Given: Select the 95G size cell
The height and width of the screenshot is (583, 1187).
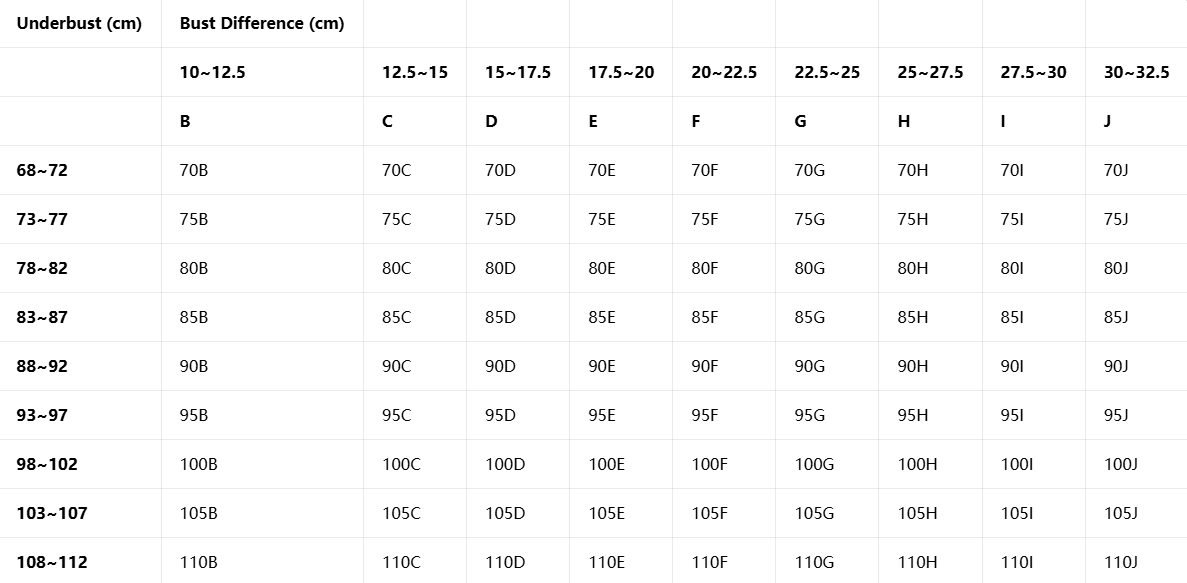Looking at the screenshot, I should tap(809, 415).
